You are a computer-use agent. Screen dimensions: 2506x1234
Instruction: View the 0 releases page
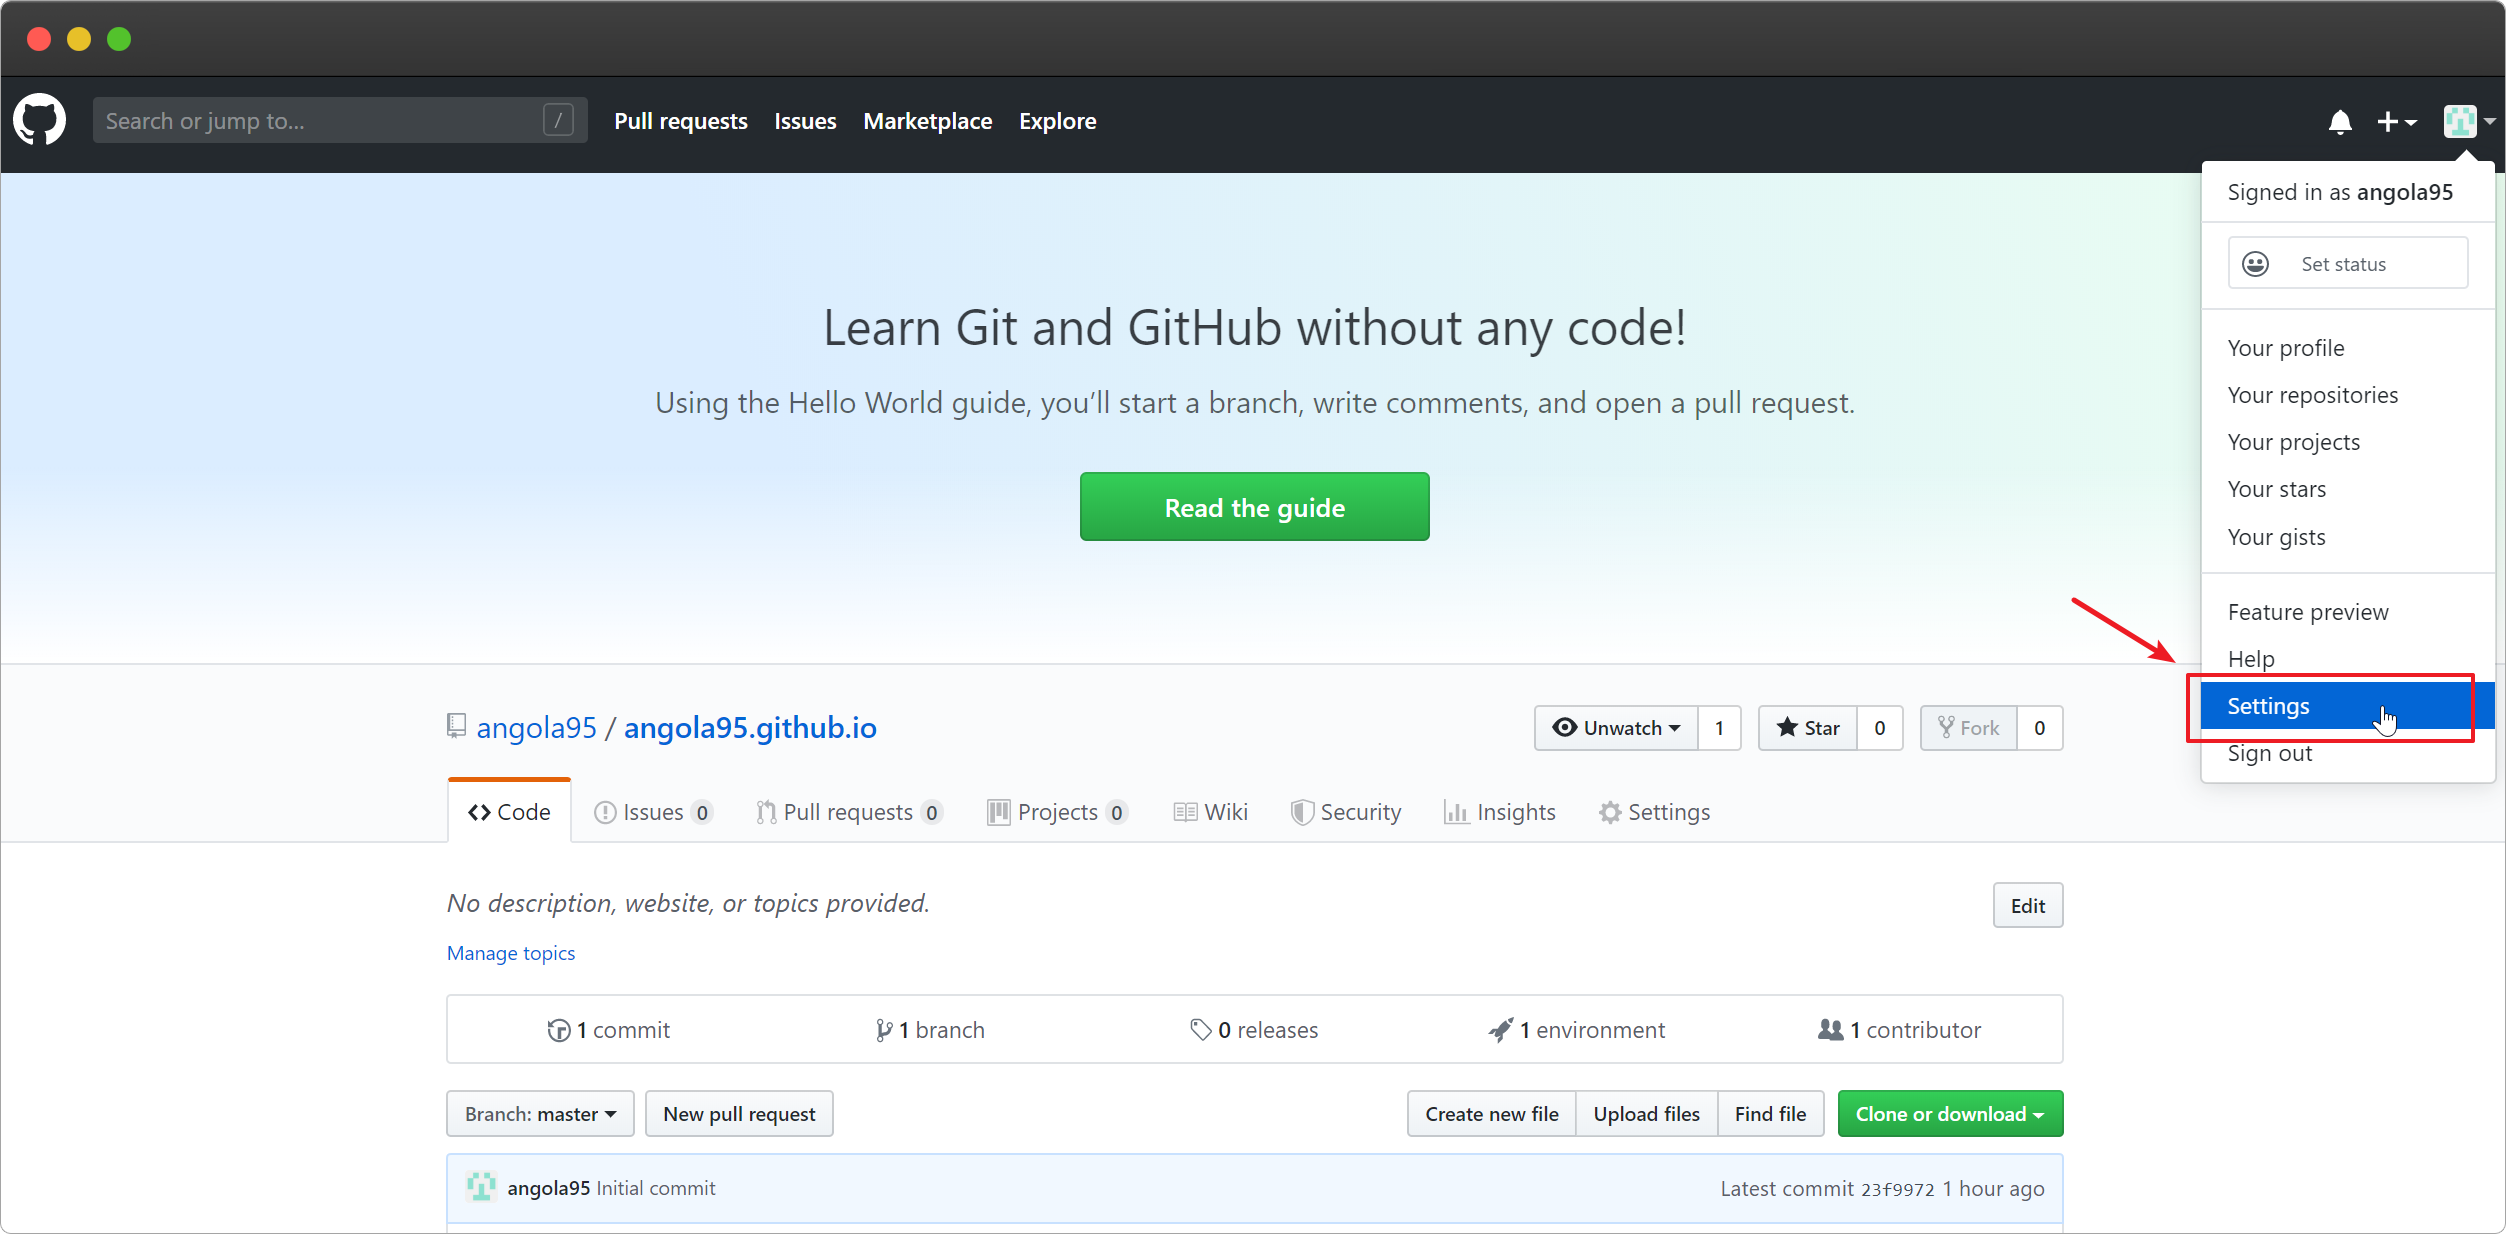point(1254,1030)
